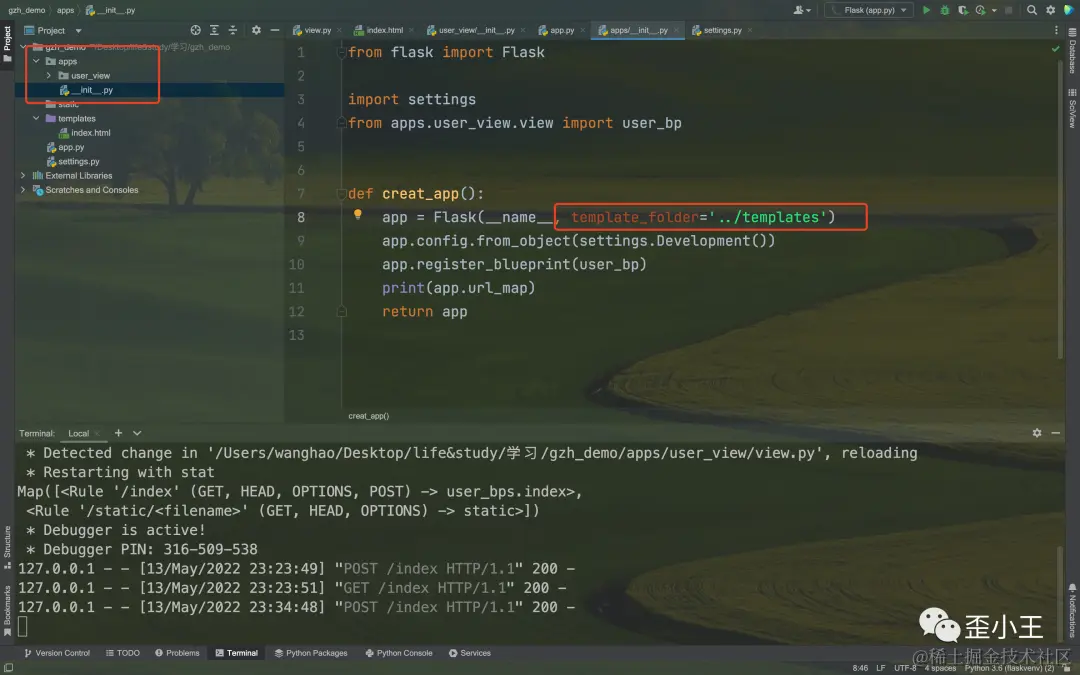
Task: Open terminal sessions dropdown chevron
Action: click(137, 433)
